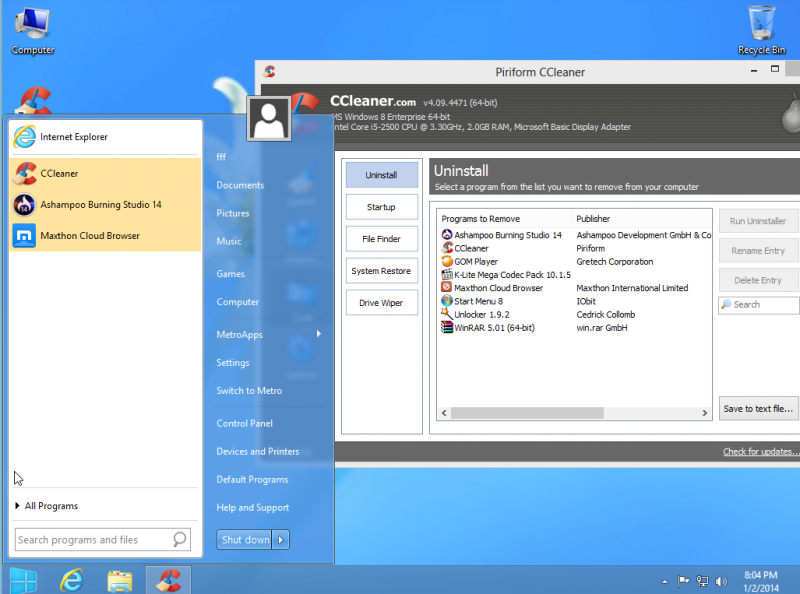This screenshot has width=800, height=594.
Task: Open Devices and Printers in Start menu
Action: click(x=258, y=452)
